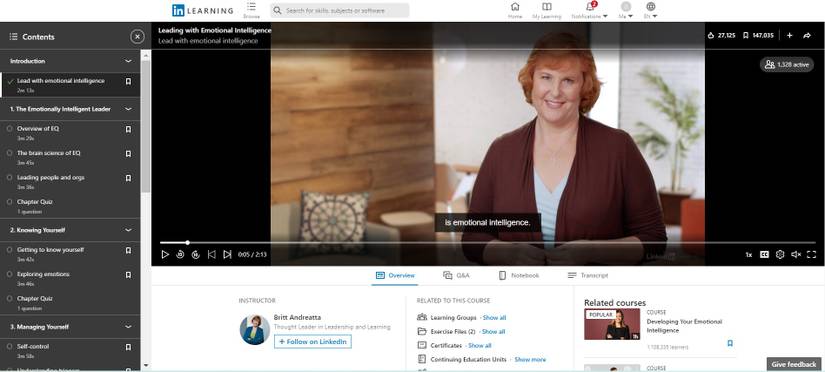
Task: Play the video
Action: (165, 254)
